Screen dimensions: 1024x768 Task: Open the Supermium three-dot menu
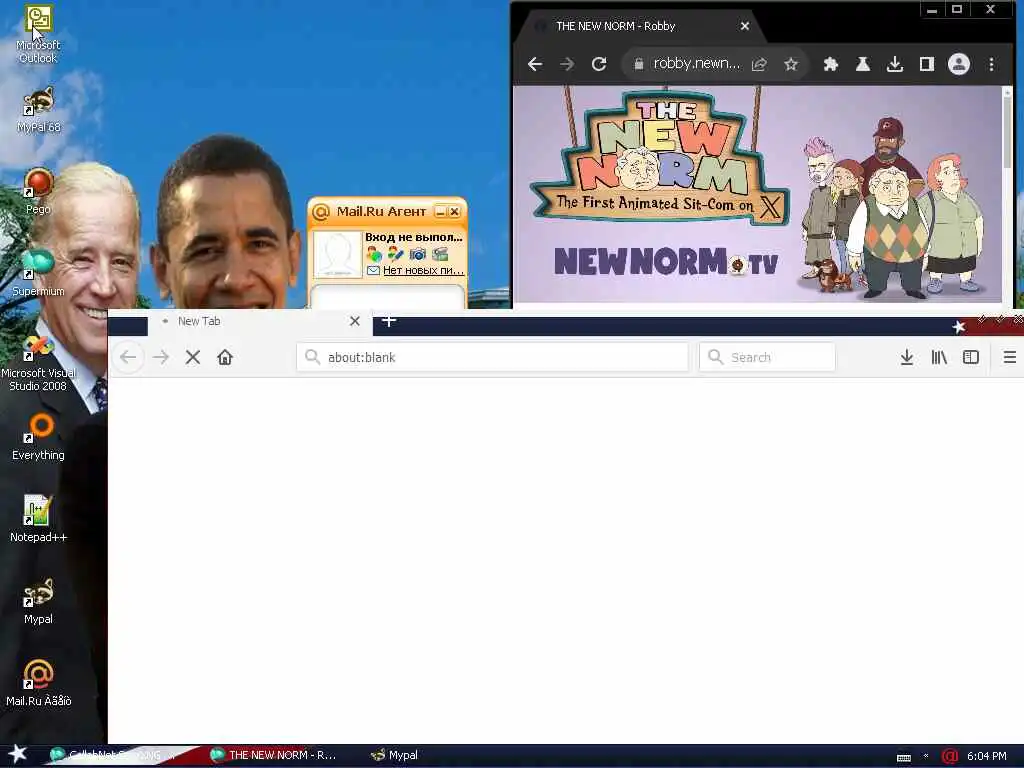pos(991,64)
